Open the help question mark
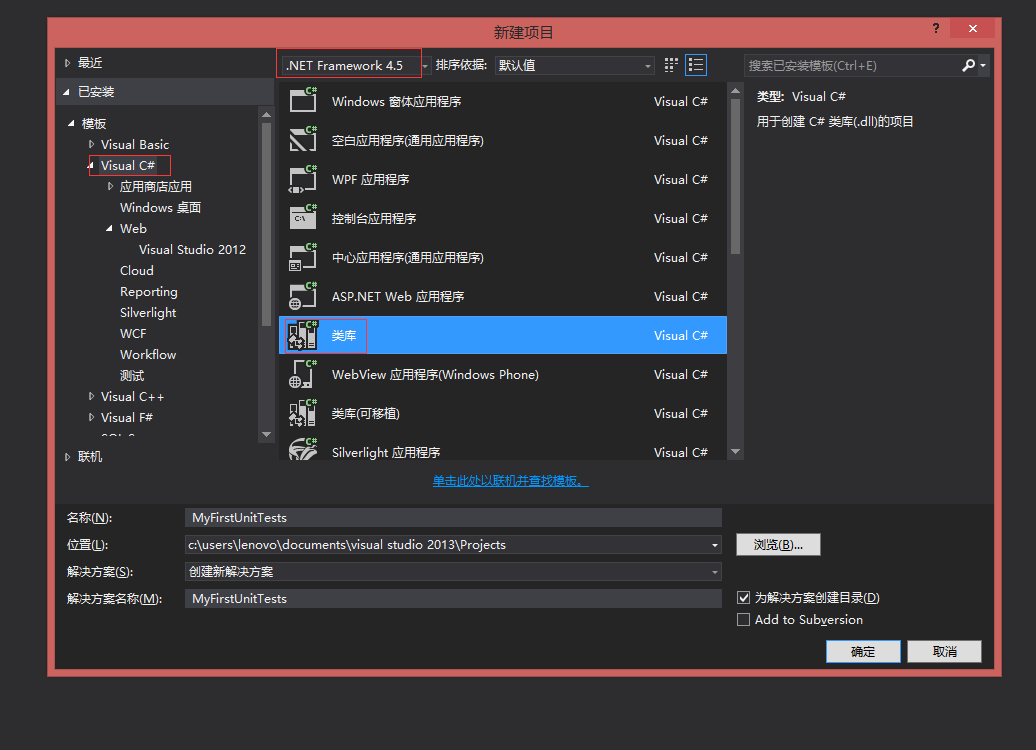 click(936, 28)
